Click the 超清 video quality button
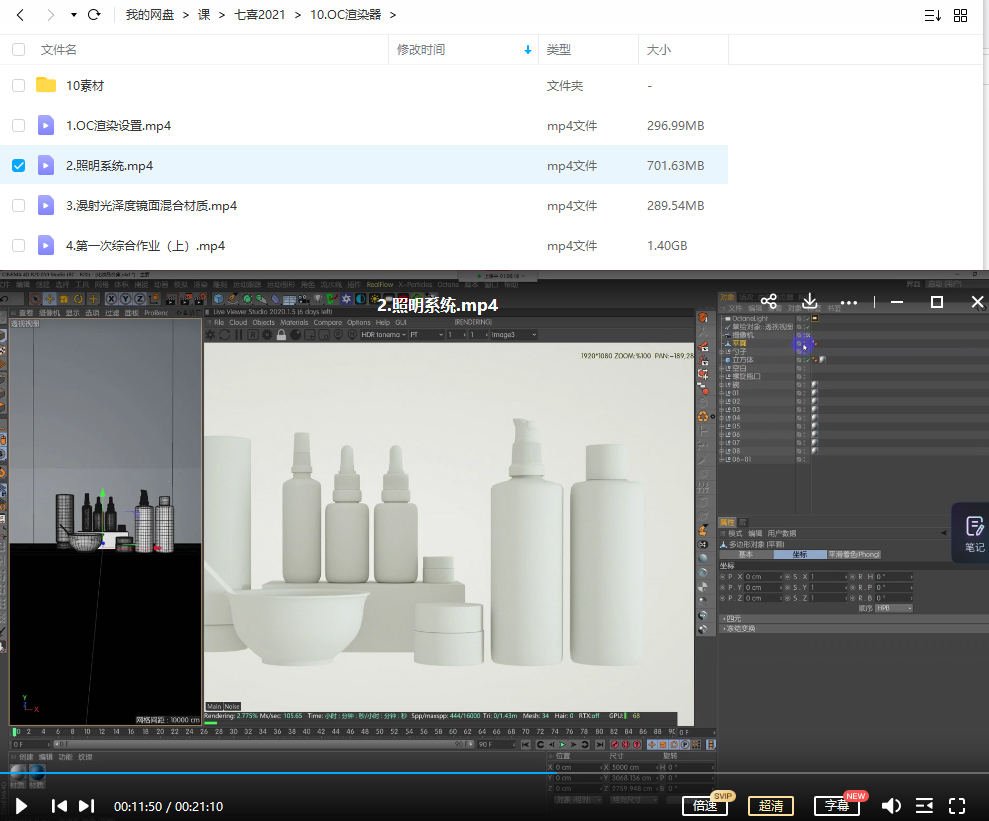Viewport: 989px width, 821px height. (770, 805)
